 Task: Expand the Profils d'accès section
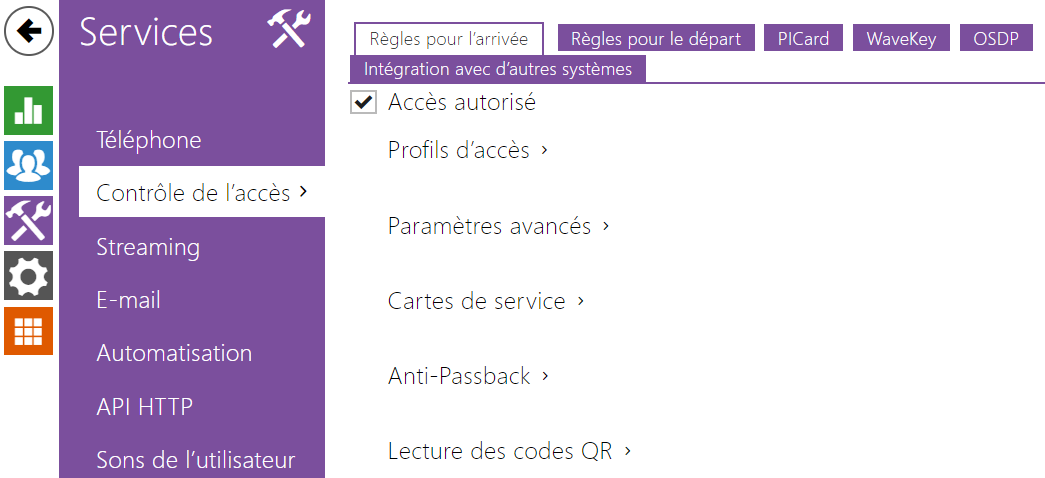tap(467, 150)
